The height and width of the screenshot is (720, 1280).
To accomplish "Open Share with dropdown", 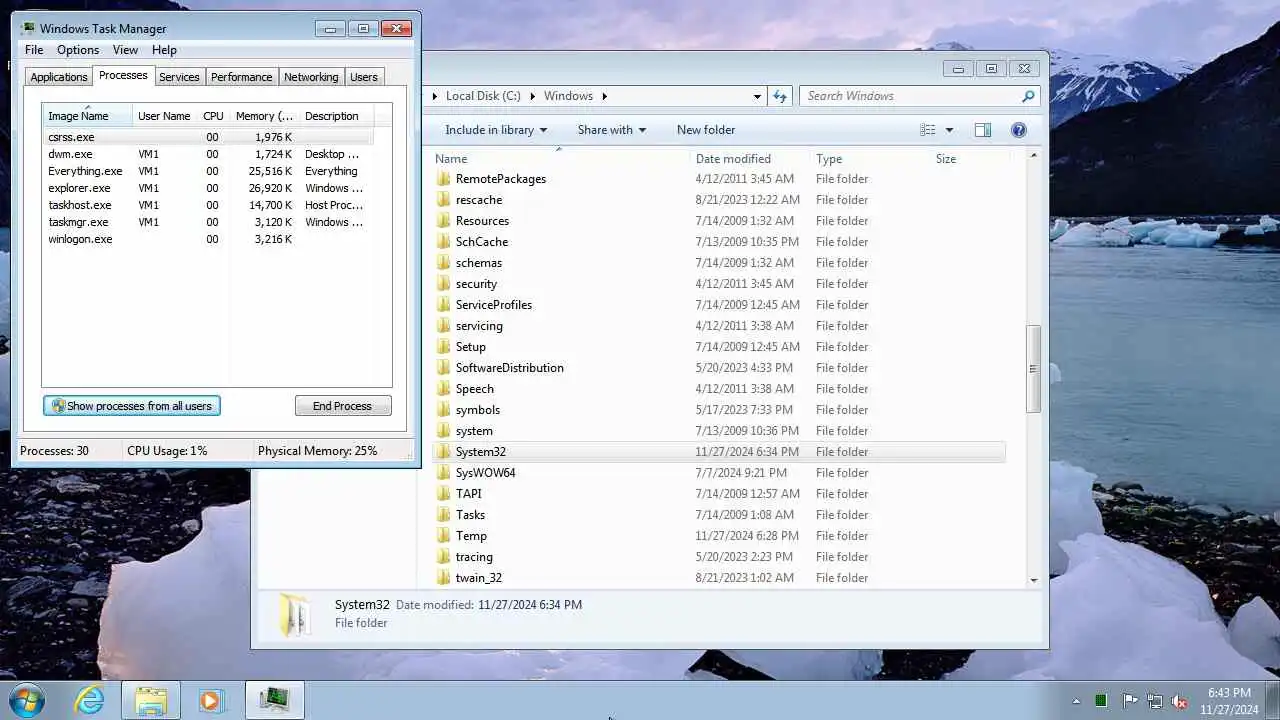I will point(612,130).
